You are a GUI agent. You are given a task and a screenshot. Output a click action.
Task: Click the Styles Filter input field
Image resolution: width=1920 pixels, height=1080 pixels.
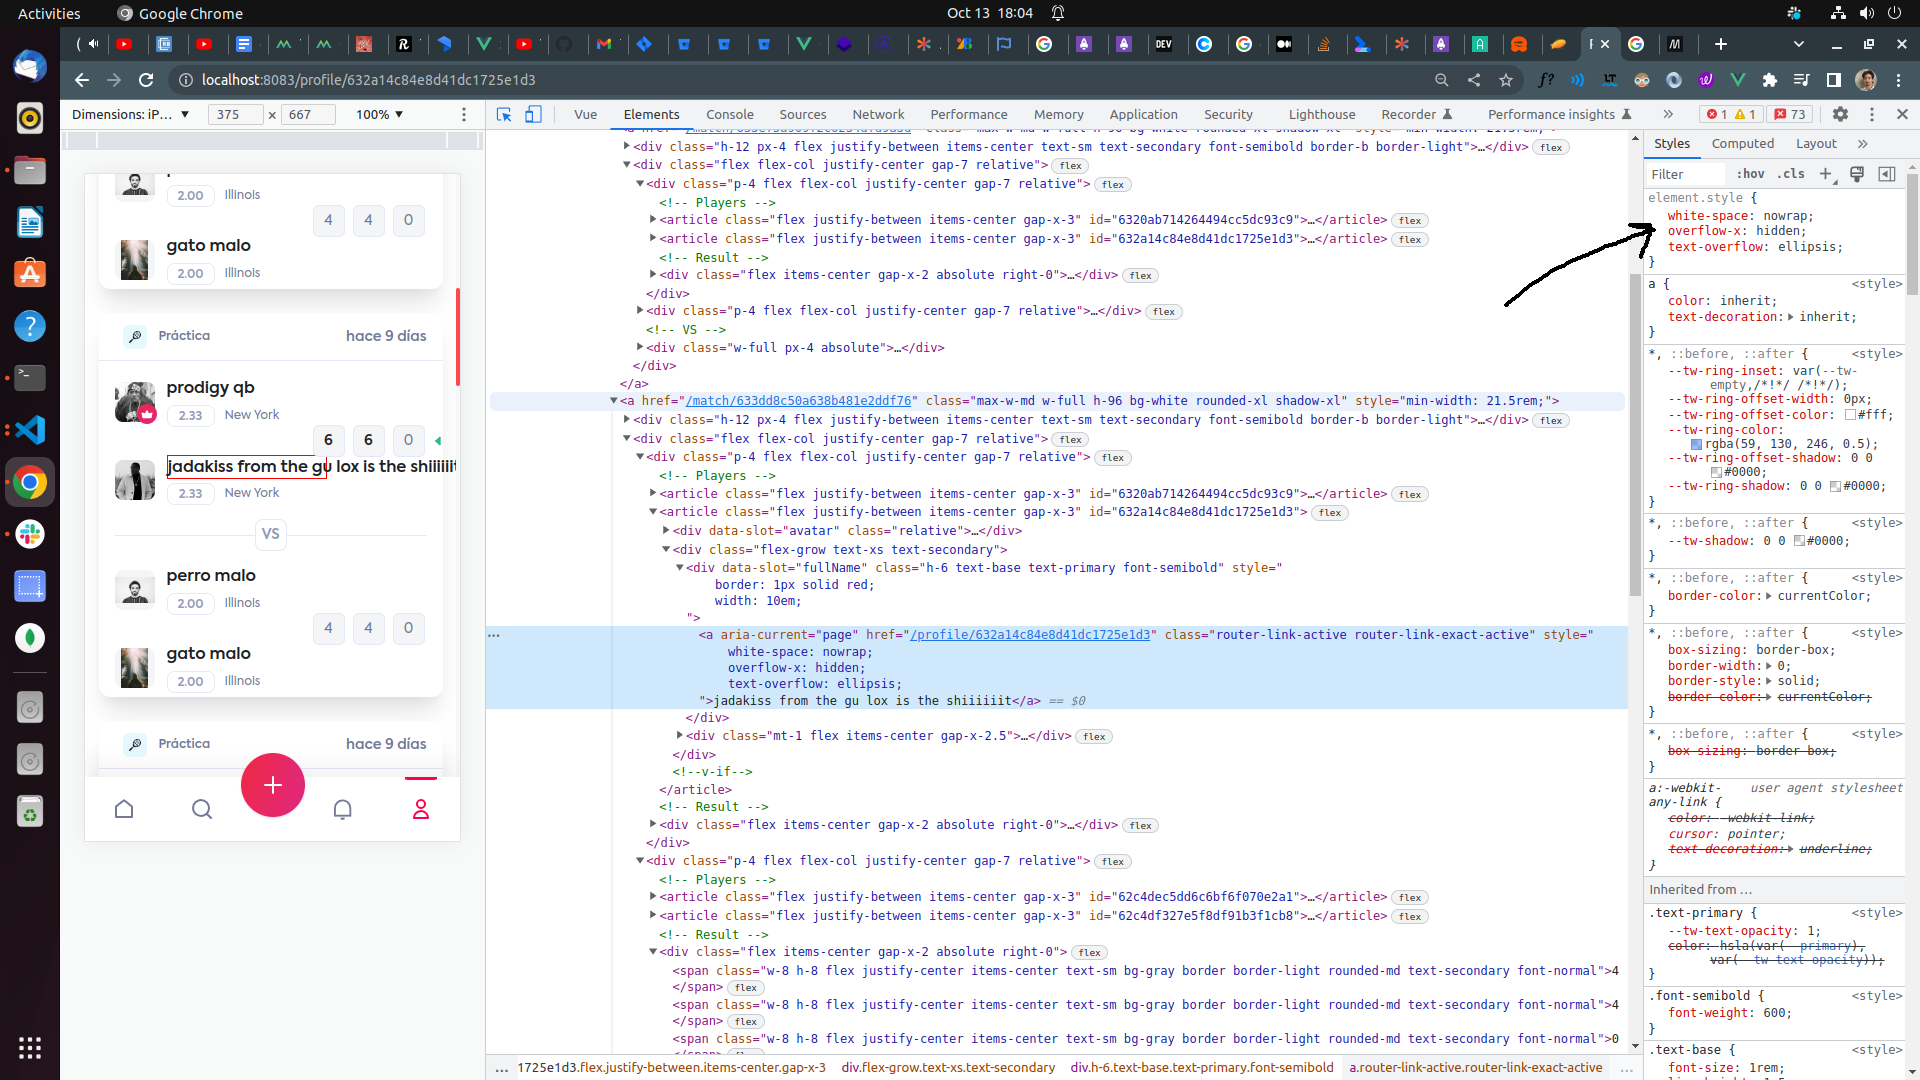click(x=1687, y=174)
